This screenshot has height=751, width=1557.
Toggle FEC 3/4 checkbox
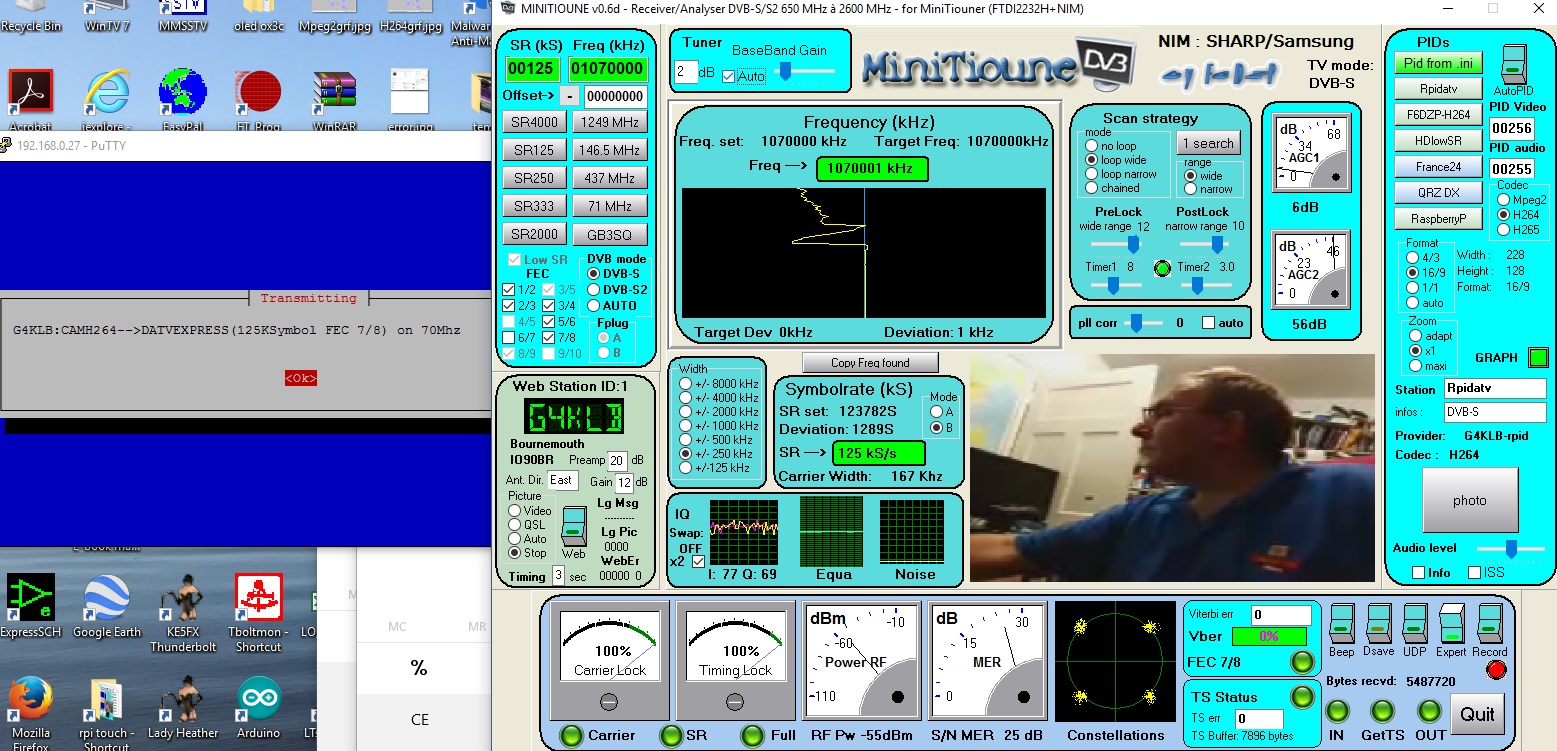point(549,306)
